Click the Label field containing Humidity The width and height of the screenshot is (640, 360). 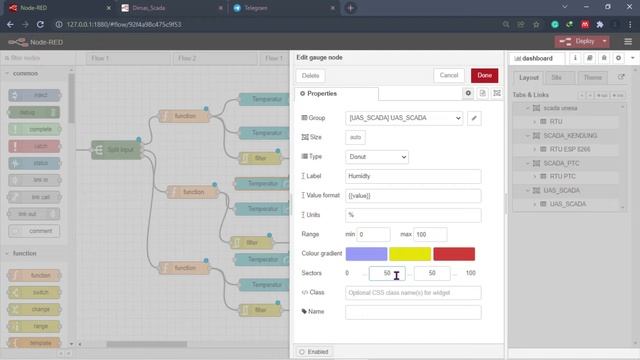point(413,176)
